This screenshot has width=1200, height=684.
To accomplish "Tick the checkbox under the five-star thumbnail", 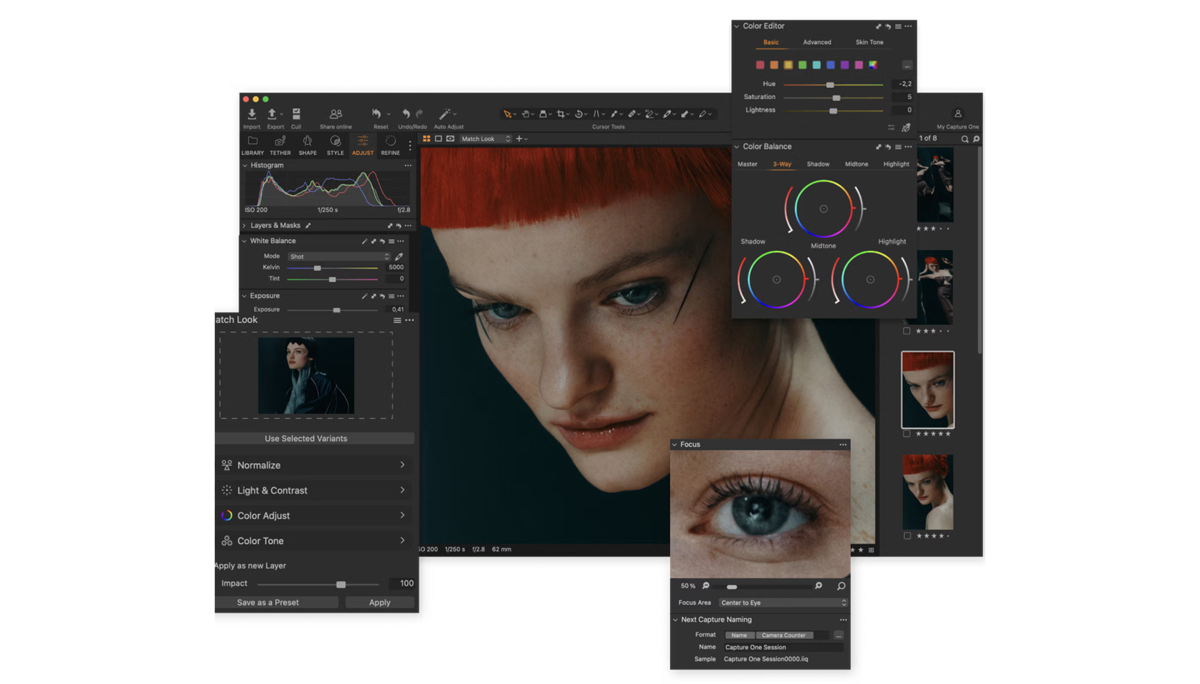I will 907,434.
